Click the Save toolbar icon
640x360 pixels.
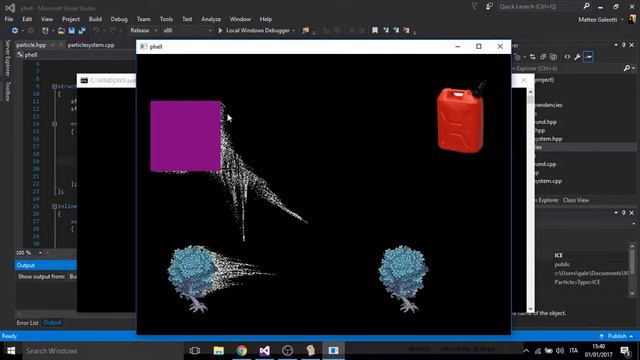point(72,31)
